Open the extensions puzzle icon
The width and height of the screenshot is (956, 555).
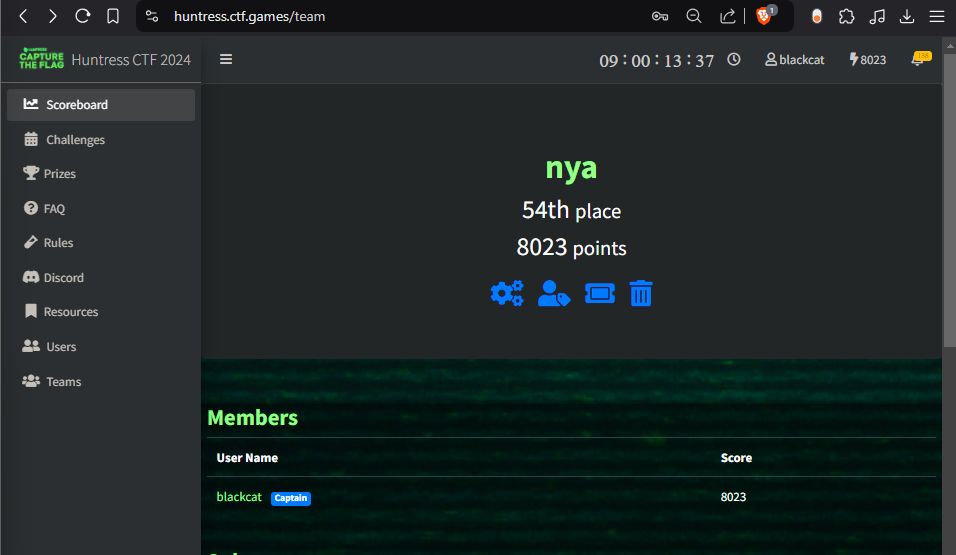847,16
